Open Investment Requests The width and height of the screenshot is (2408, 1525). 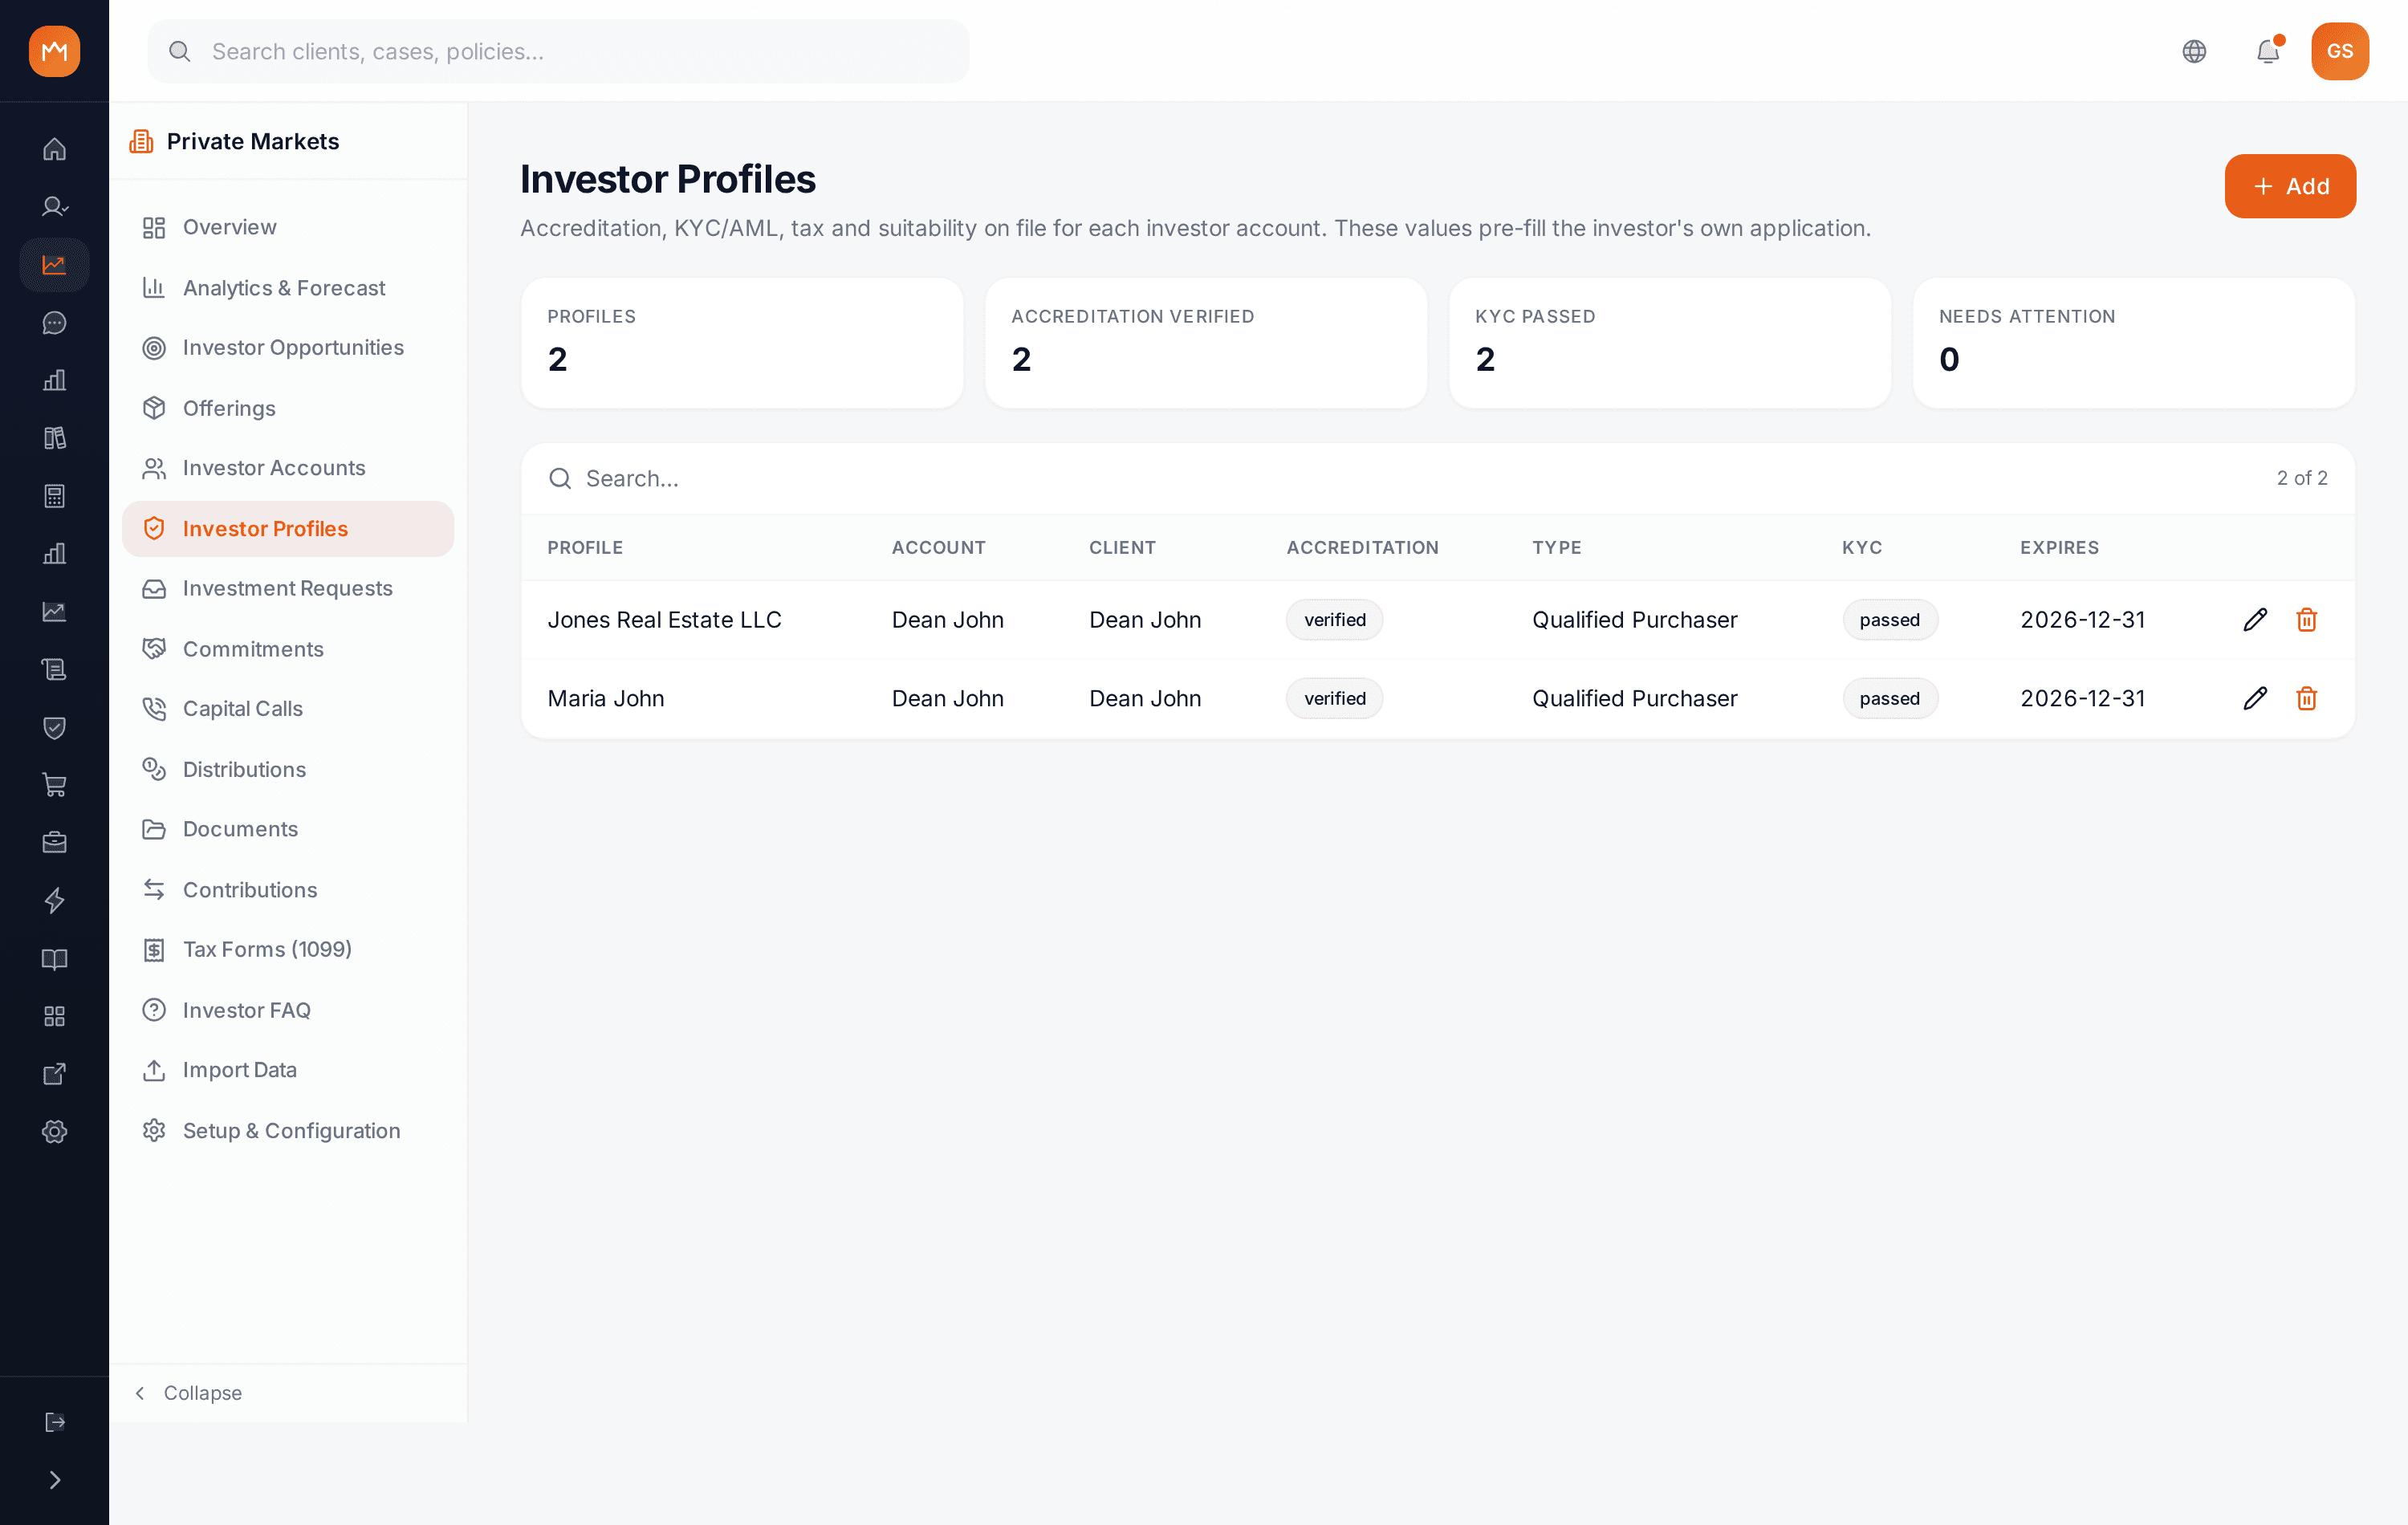(288, 589)
